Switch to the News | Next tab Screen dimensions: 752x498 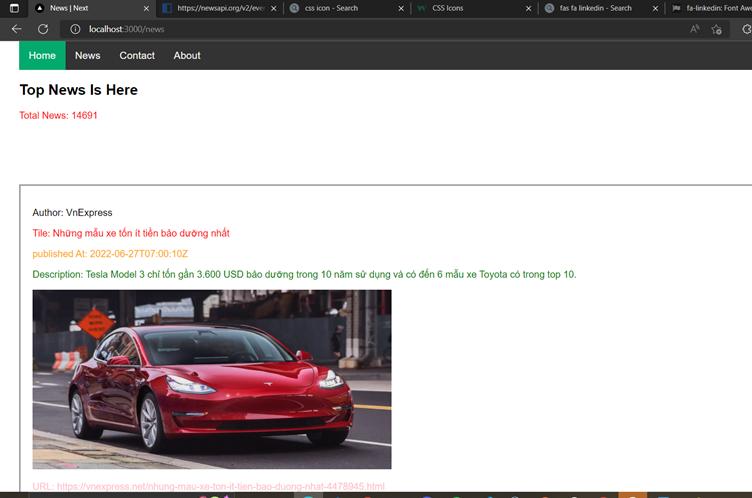tap(91, 8)
